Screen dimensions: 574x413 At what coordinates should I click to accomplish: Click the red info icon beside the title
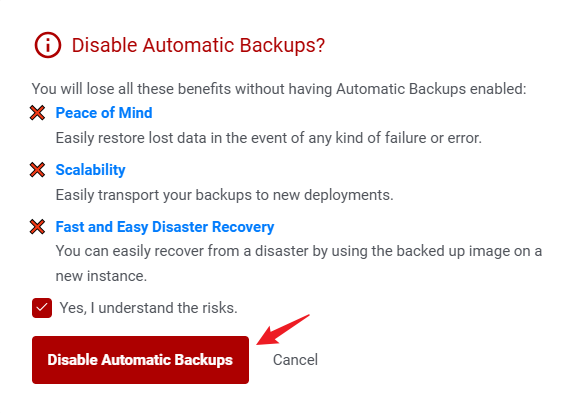pos(48,45)
